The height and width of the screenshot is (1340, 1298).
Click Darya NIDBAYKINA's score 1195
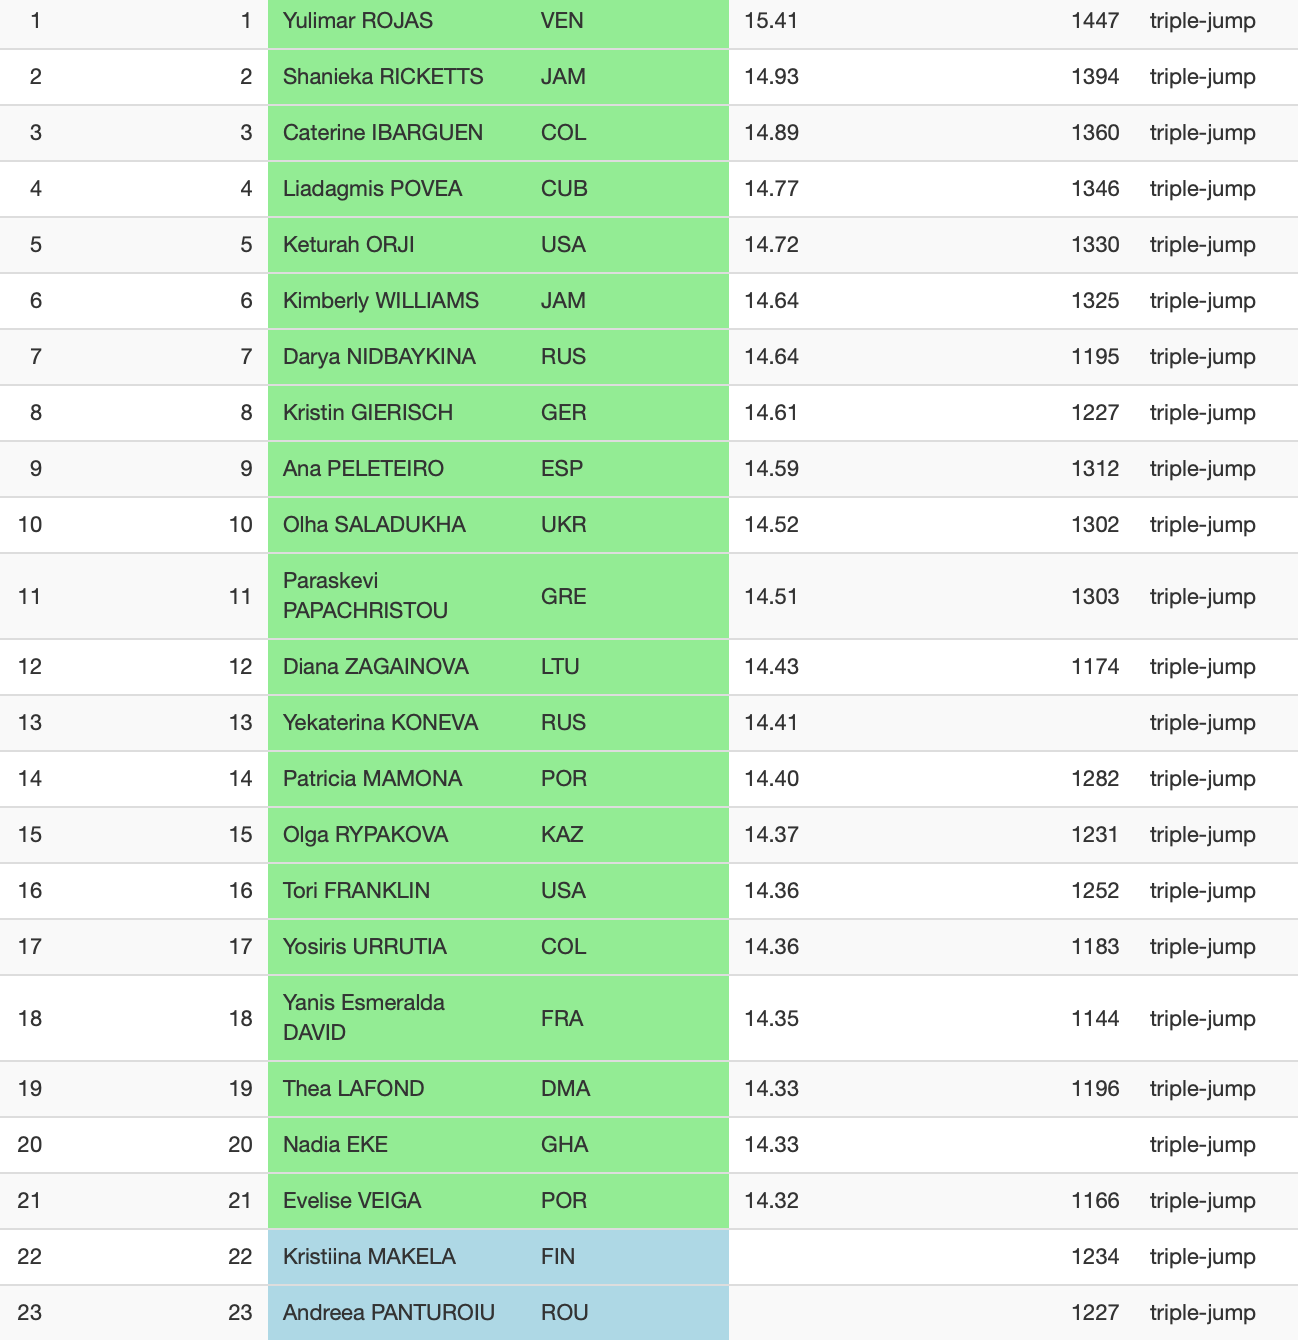pos(1095,357)
